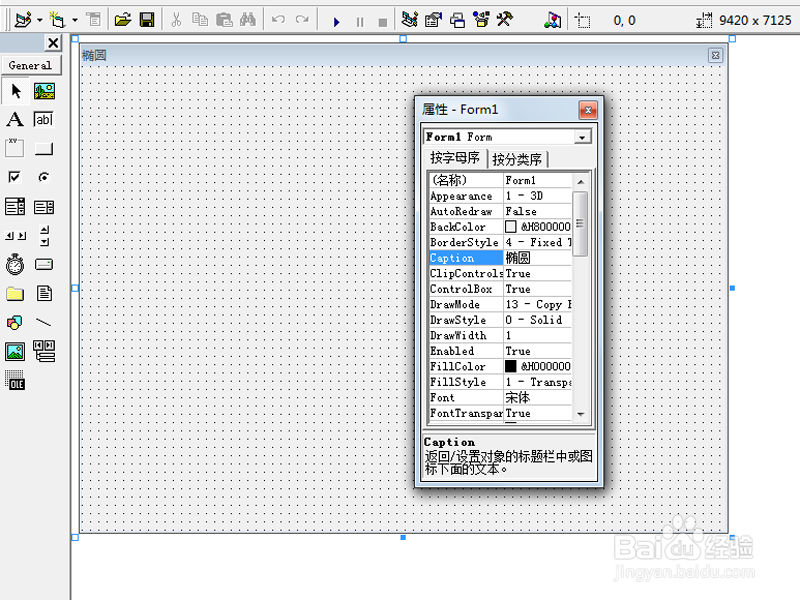Click the FillColor black color swatch
This screenshot has height=600, width=800.
click(511, 366)
